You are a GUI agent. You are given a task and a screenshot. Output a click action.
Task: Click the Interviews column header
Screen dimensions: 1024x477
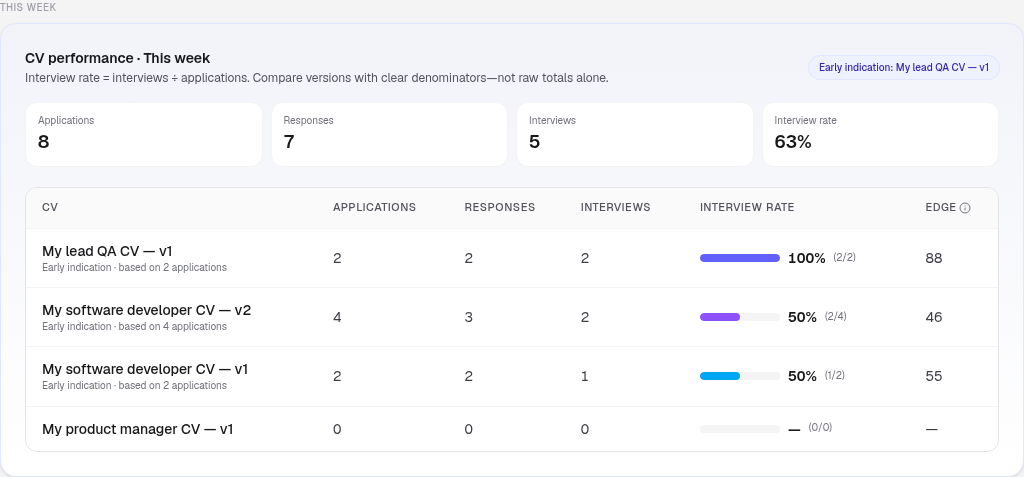615,207
